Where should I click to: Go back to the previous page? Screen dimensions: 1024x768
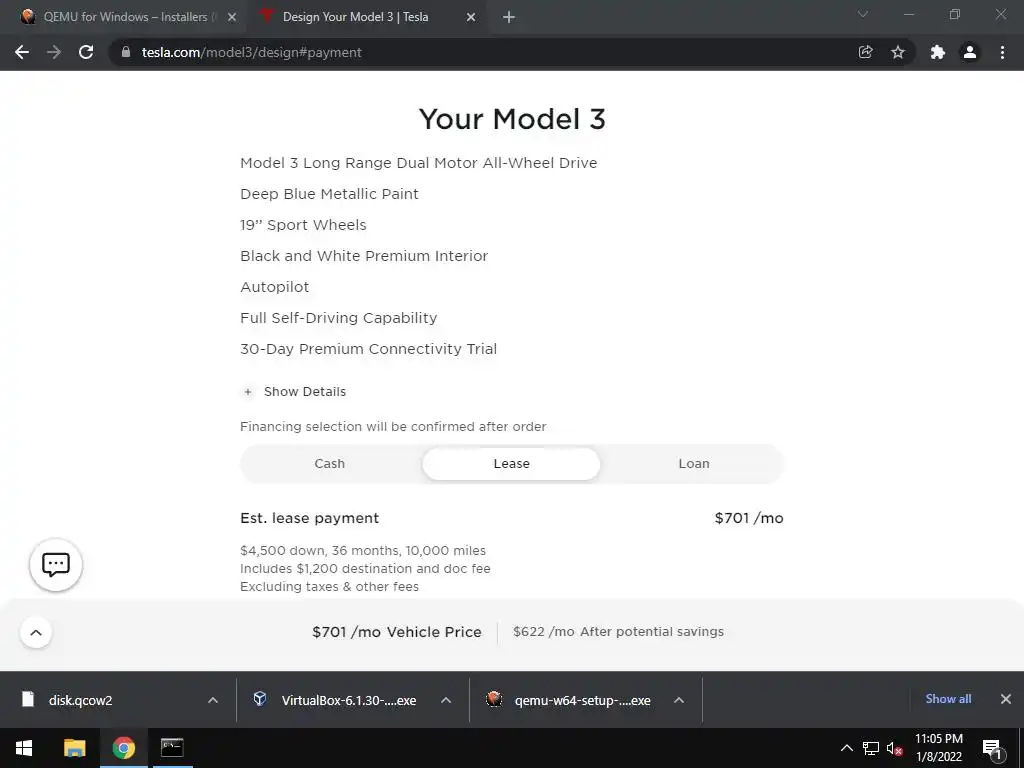[x=22, y=52]
